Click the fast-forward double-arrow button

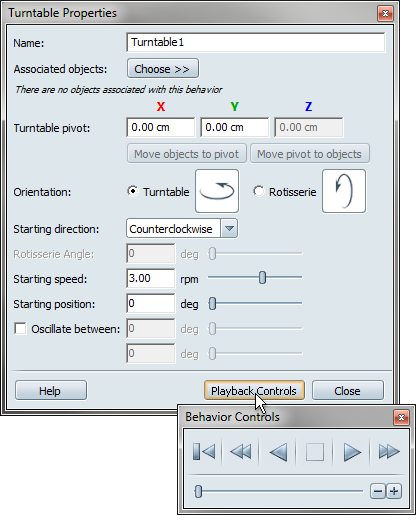coord(389,452)
